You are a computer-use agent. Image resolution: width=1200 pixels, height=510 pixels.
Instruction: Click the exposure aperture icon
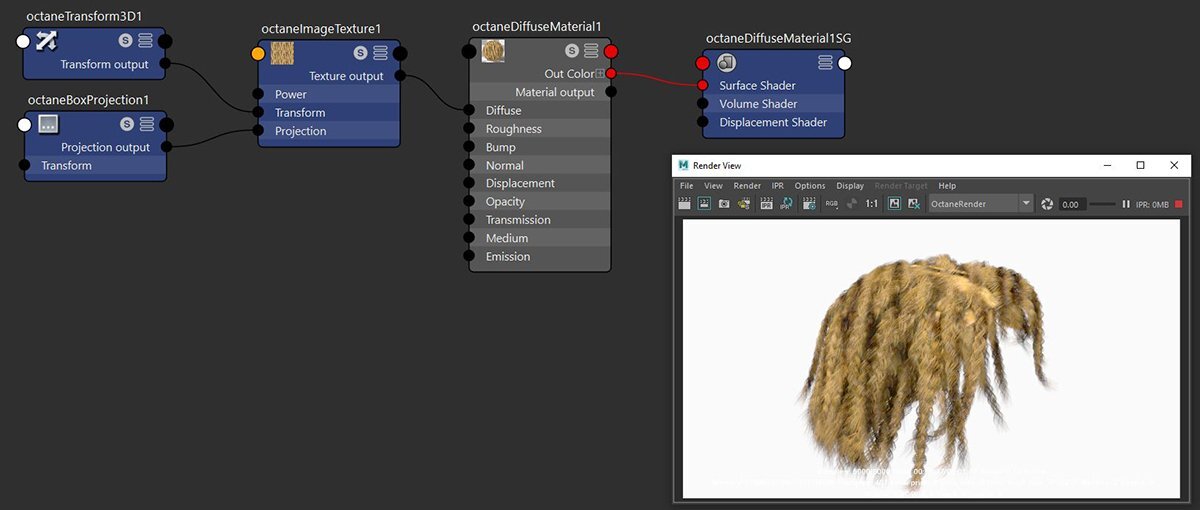point(1047,204)
